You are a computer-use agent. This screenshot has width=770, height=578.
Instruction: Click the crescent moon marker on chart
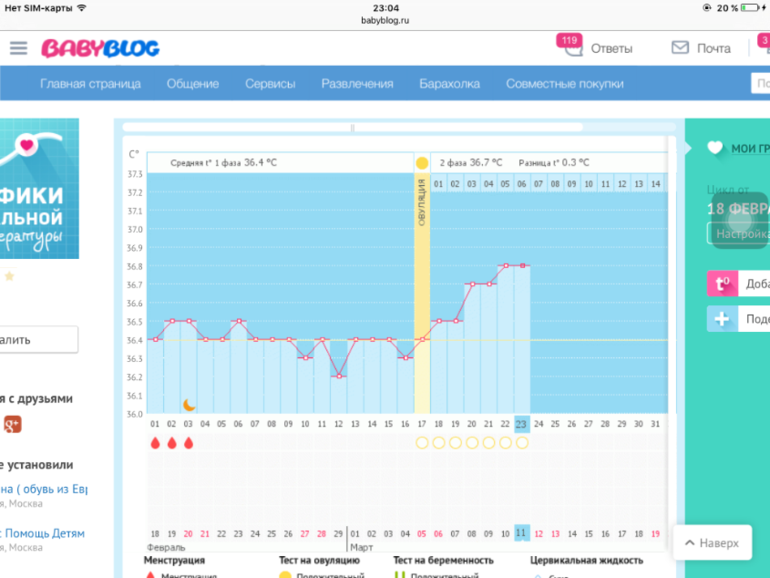189,405
